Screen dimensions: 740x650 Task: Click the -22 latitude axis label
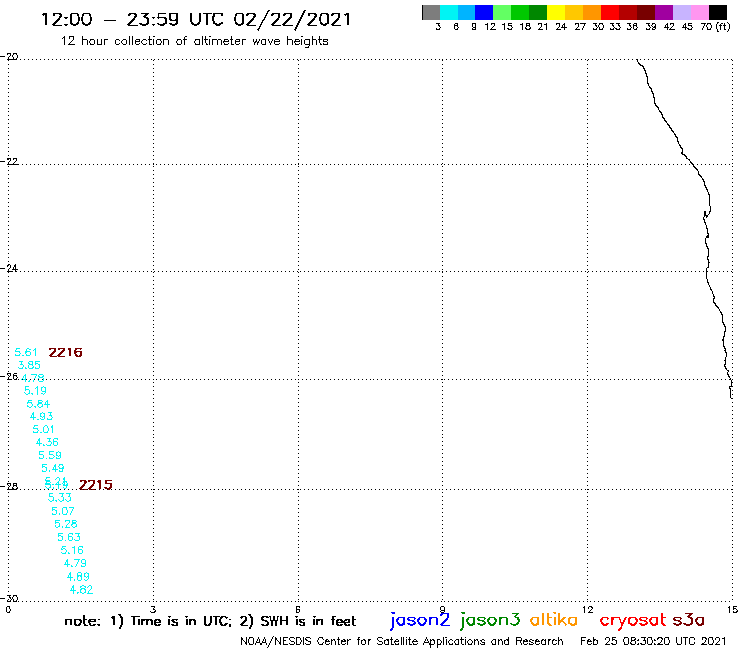tap(10, 161)
